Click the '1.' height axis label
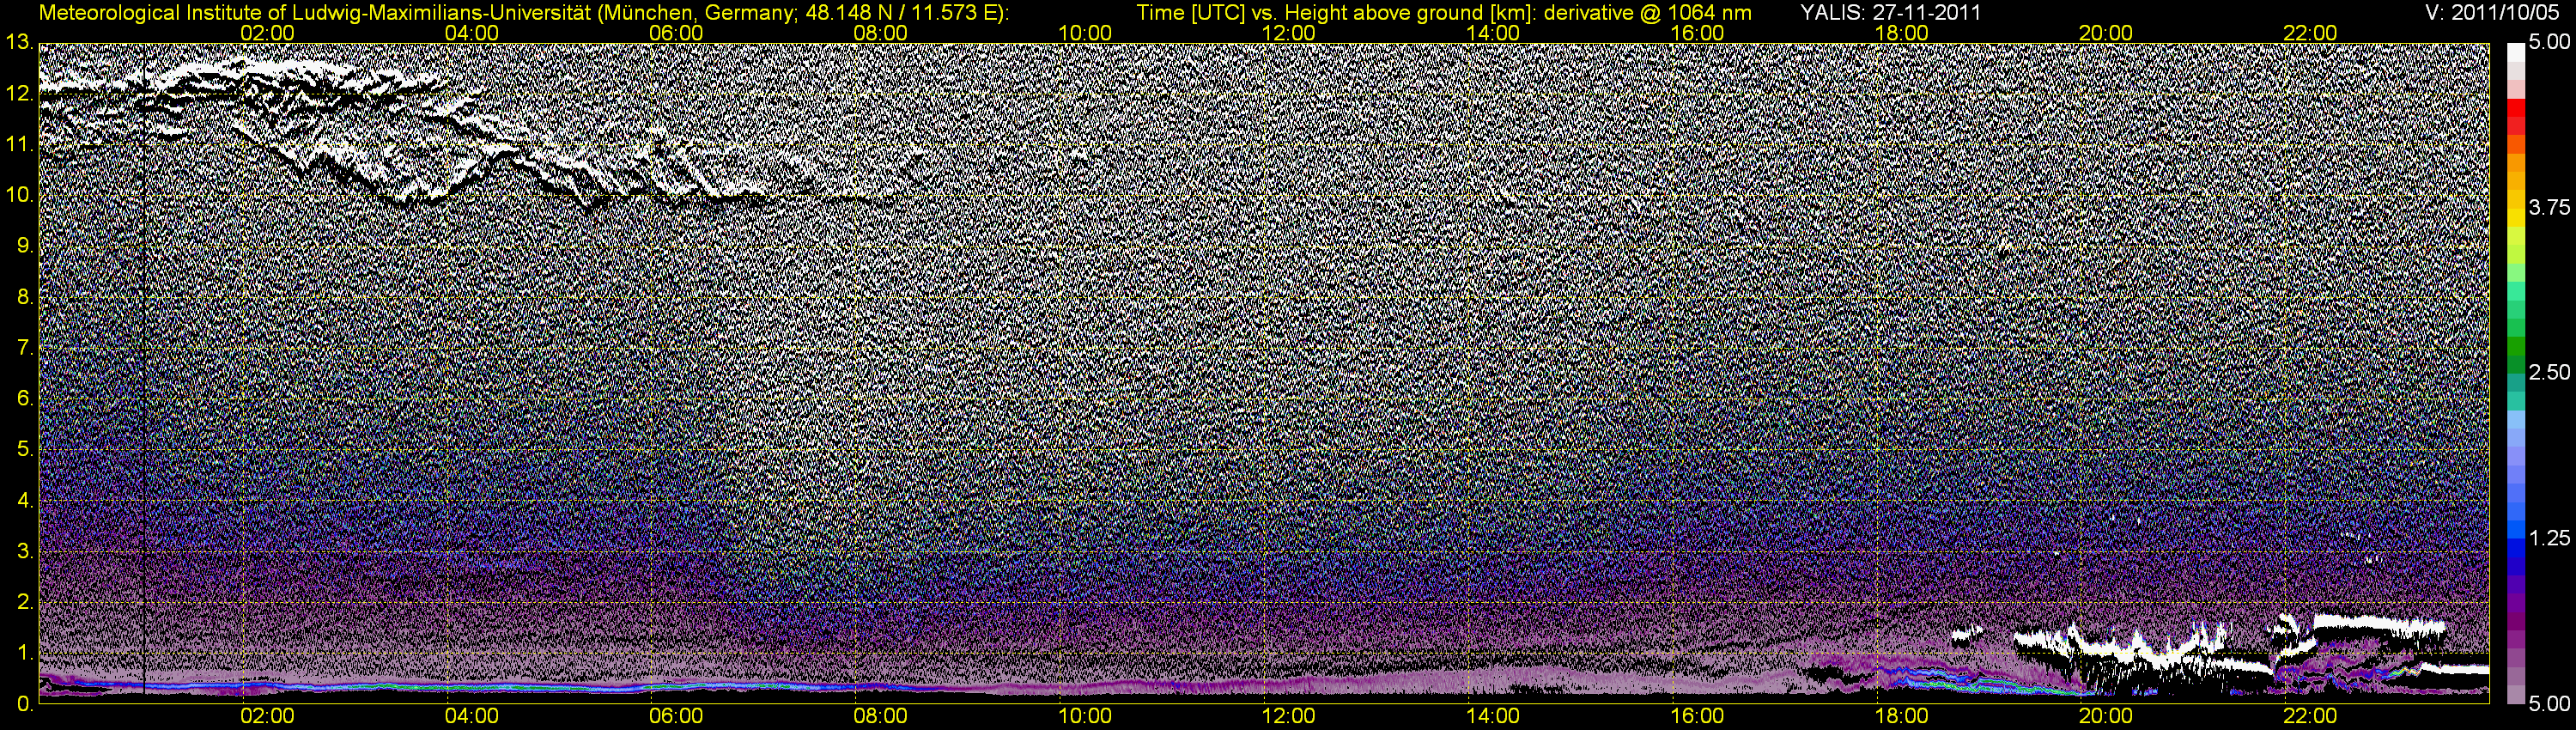Image resolution: width=2576 pixels, height=730 pixels. pyautogui.click(x=25, y=653)
